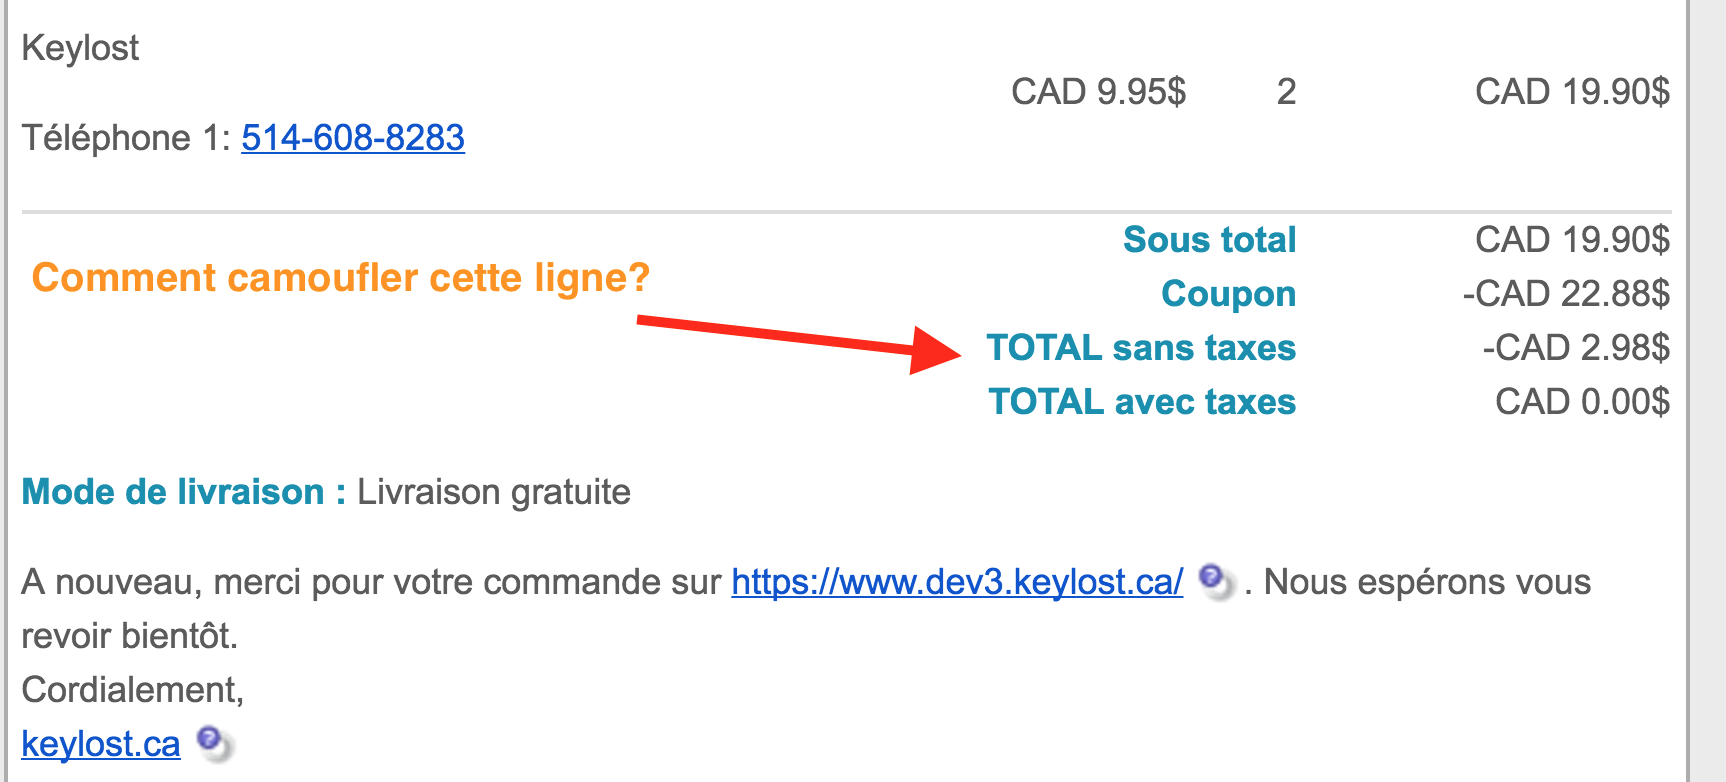
Task: Click the help icon next to the keylost.ca signature link
Action: coord(212,743)
